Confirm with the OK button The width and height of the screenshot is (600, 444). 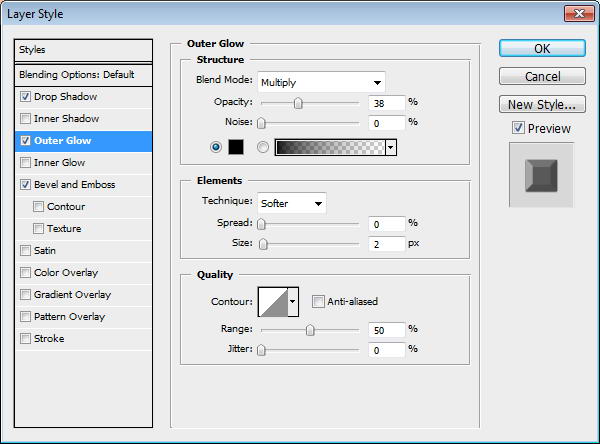point(542,49)
